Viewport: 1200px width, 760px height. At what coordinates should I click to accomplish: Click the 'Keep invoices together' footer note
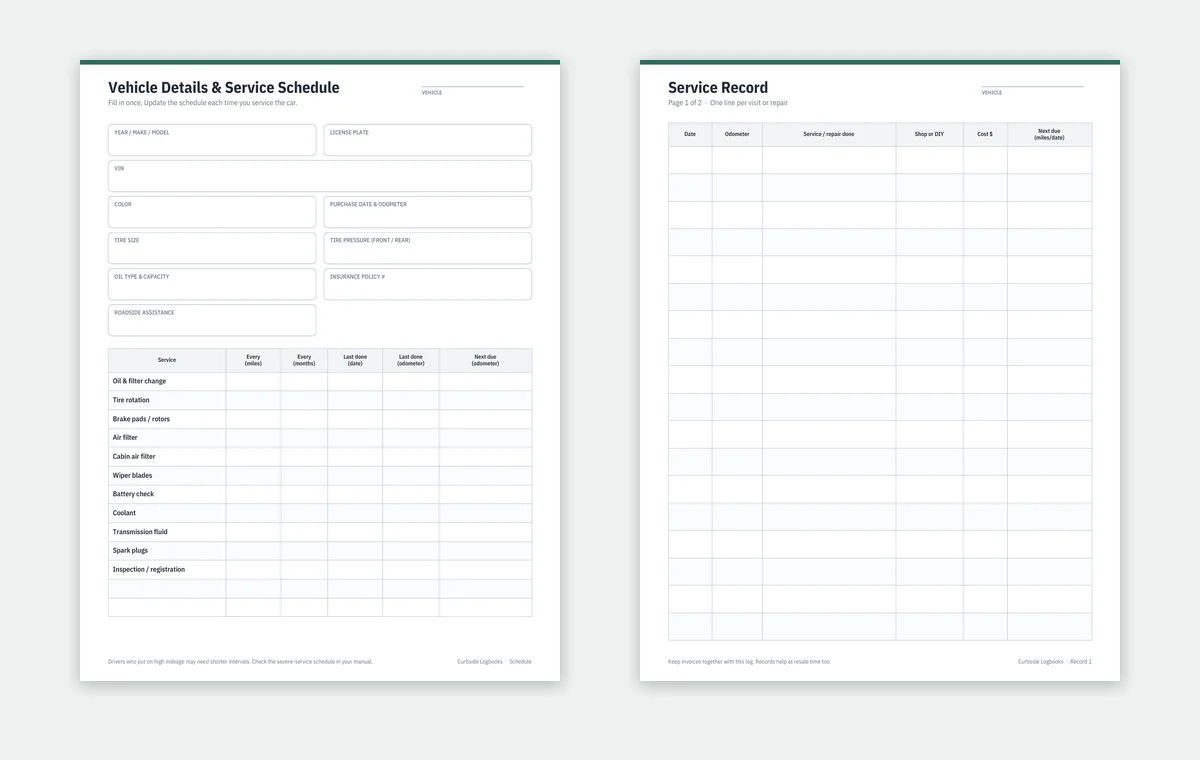coord(749,662)
